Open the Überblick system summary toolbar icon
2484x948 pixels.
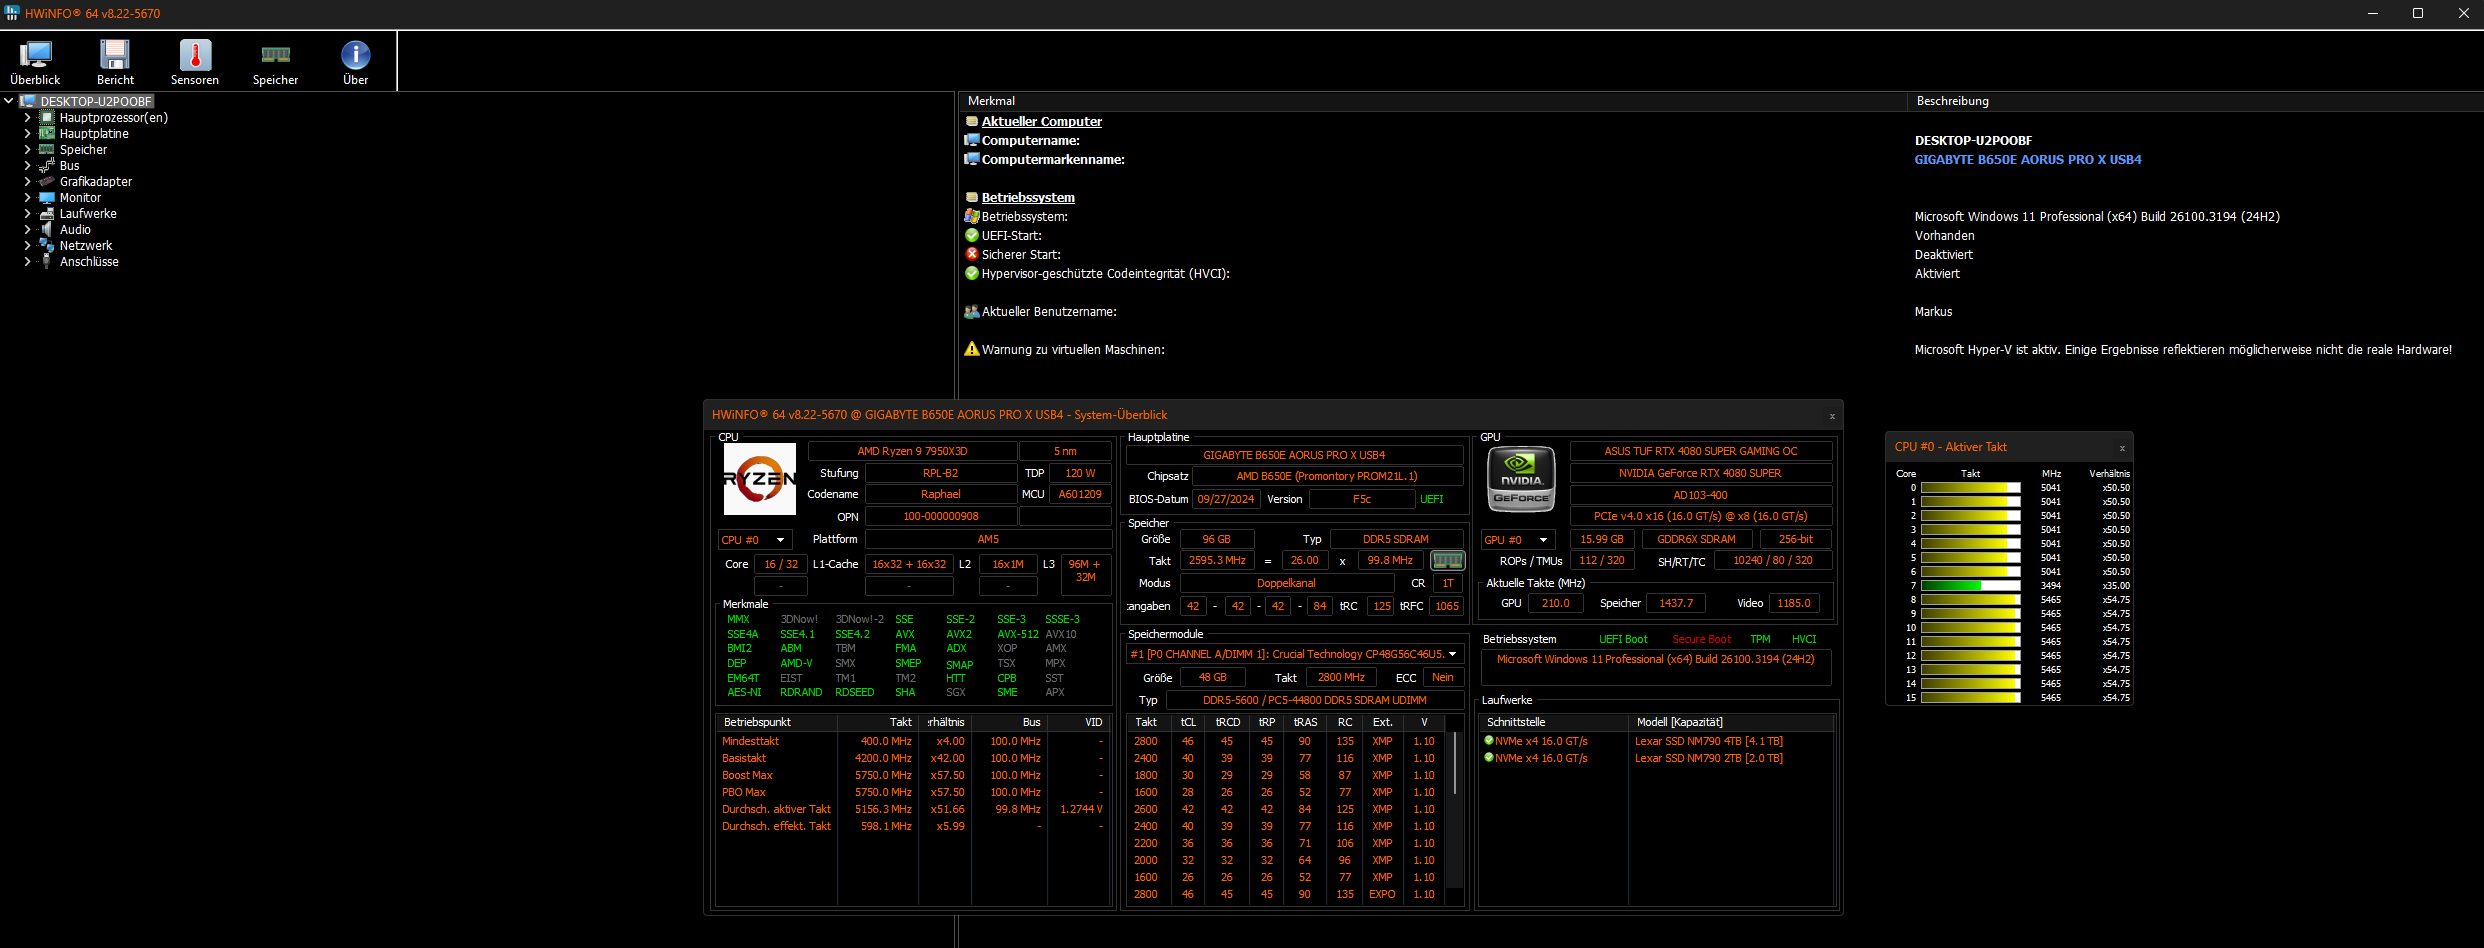(35, 55)
